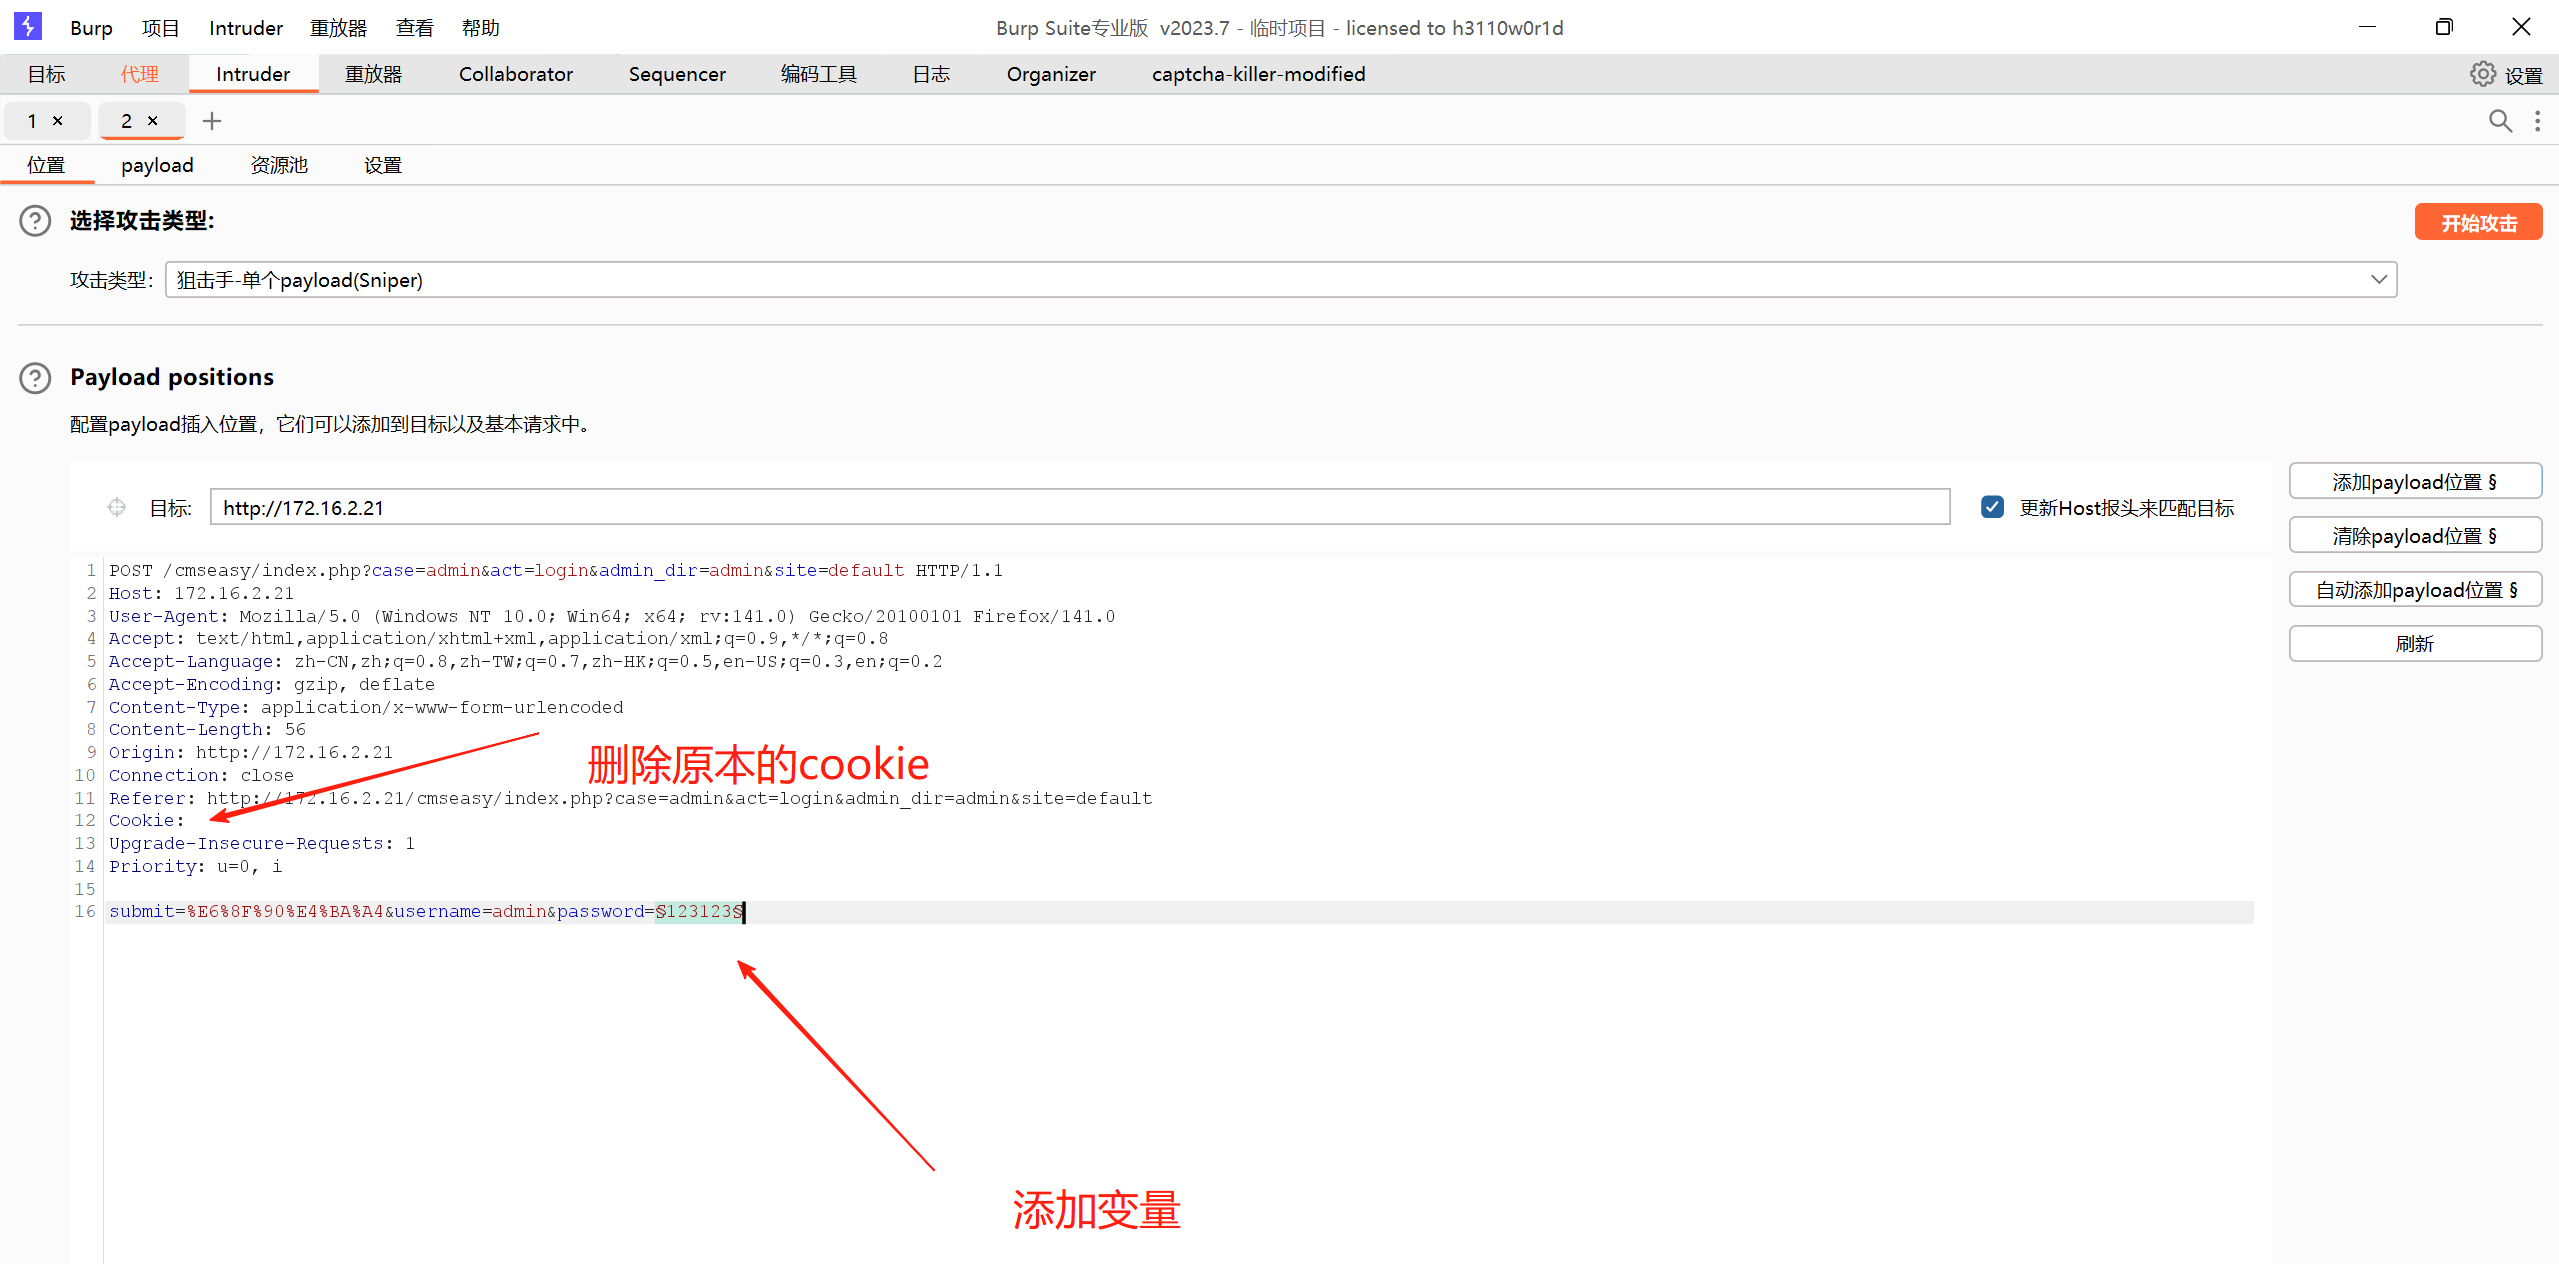The image size is (2559, 1264).
Task: Click the Upgrade-Insecure-Requests header line
Action: (262, 844)
